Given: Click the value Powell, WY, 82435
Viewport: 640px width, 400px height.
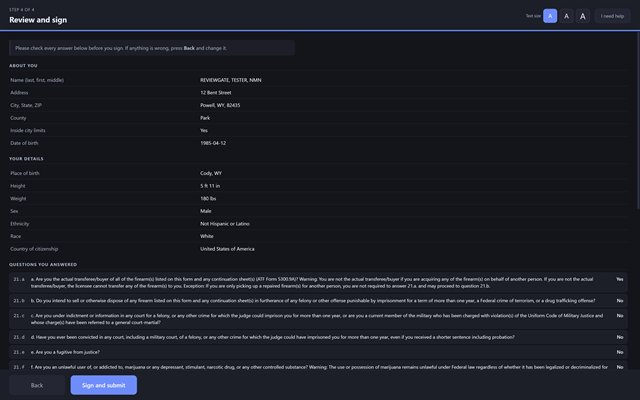Looking at the screenshot, I should (x=220, y=105).
